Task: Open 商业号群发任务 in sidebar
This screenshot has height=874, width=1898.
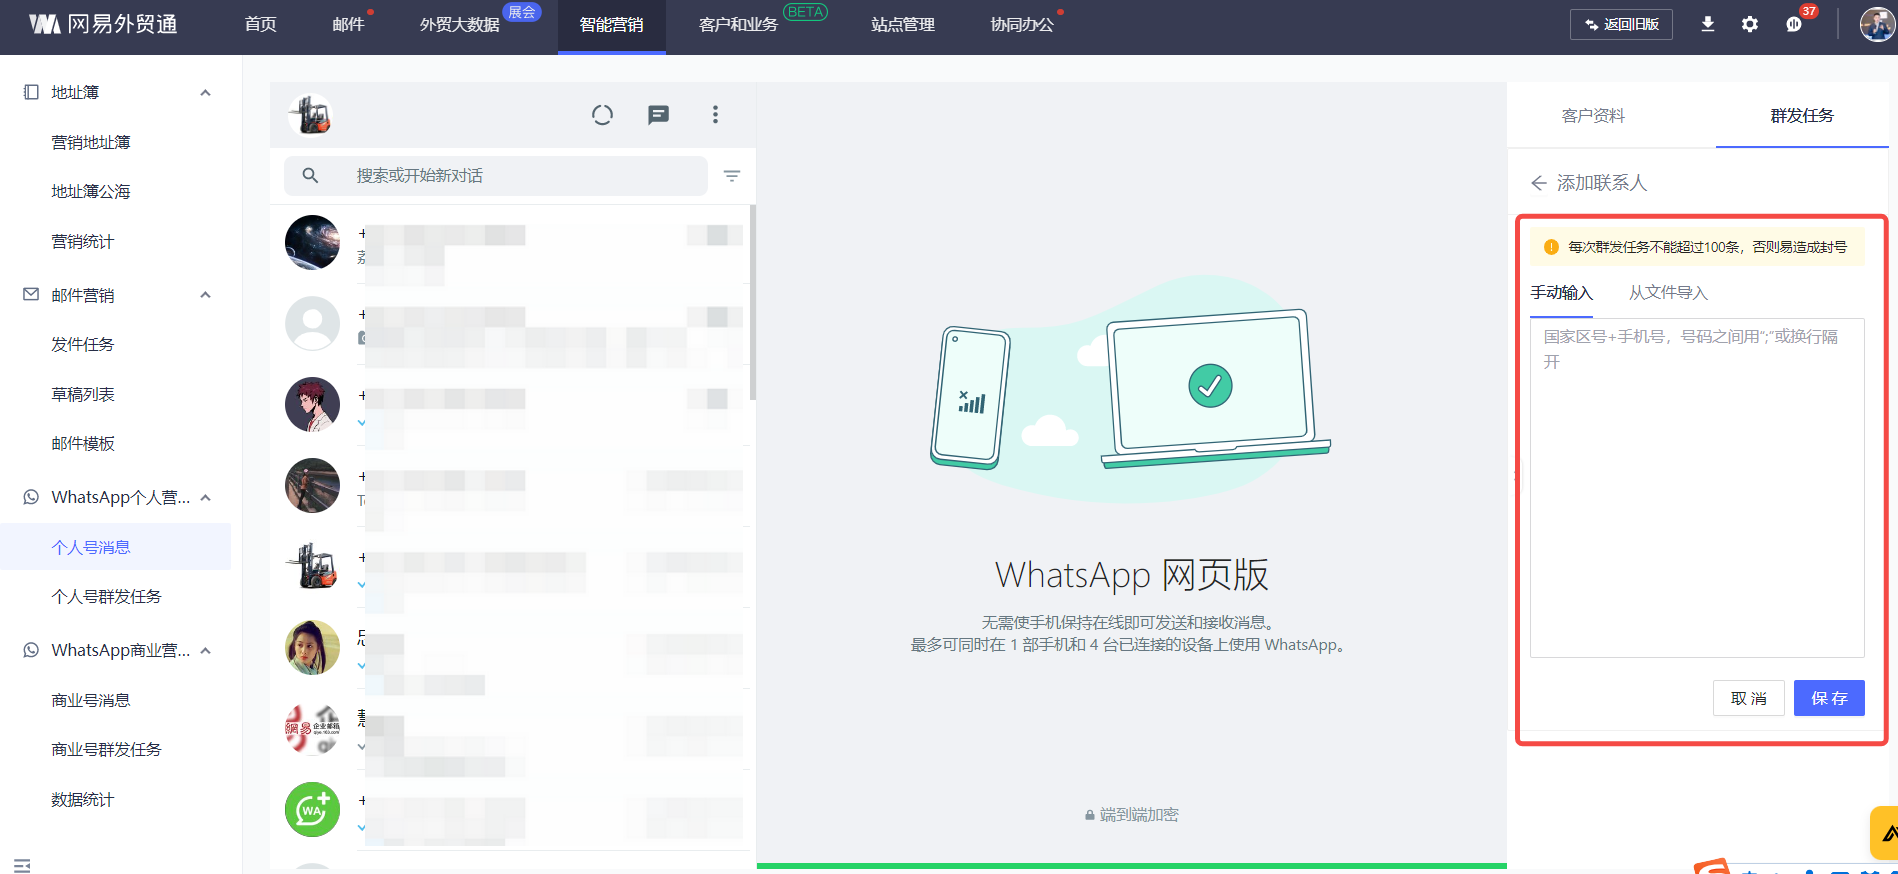Action: (106, 749)
